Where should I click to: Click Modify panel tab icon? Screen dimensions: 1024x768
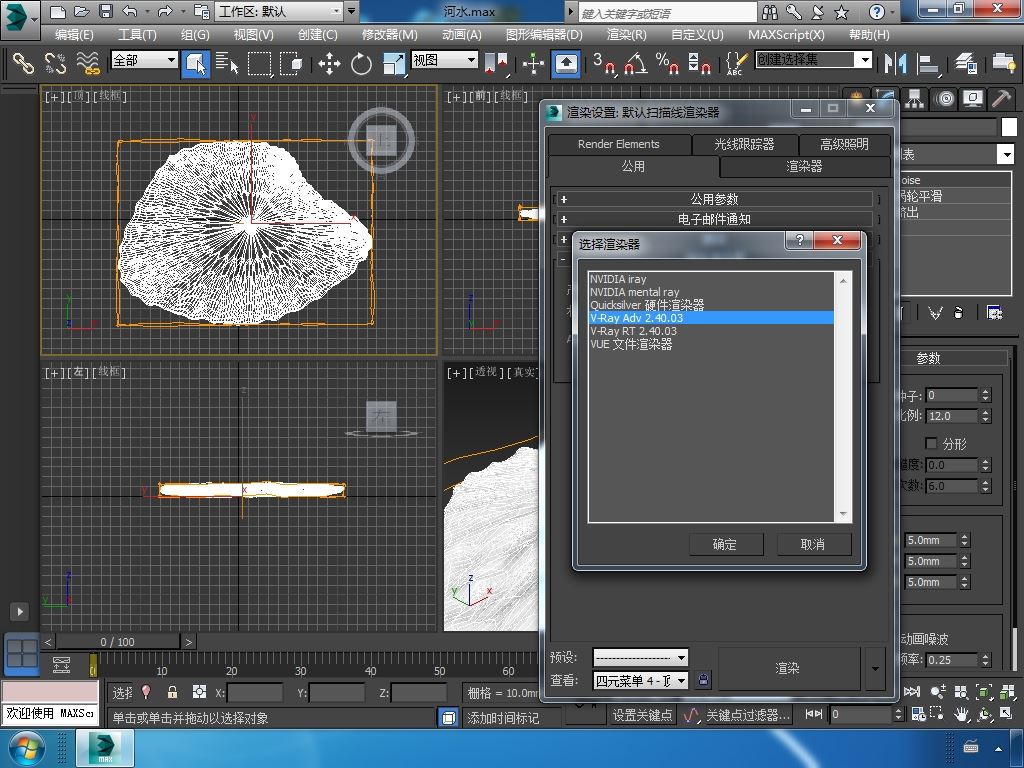[x=886, y=99]
